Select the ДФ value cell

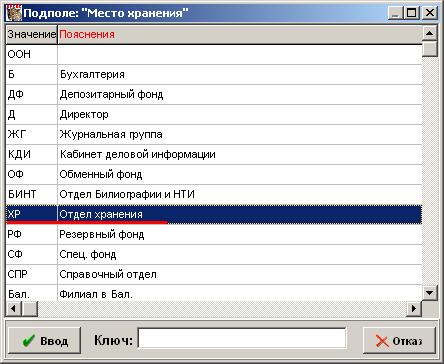click(32, 94)
